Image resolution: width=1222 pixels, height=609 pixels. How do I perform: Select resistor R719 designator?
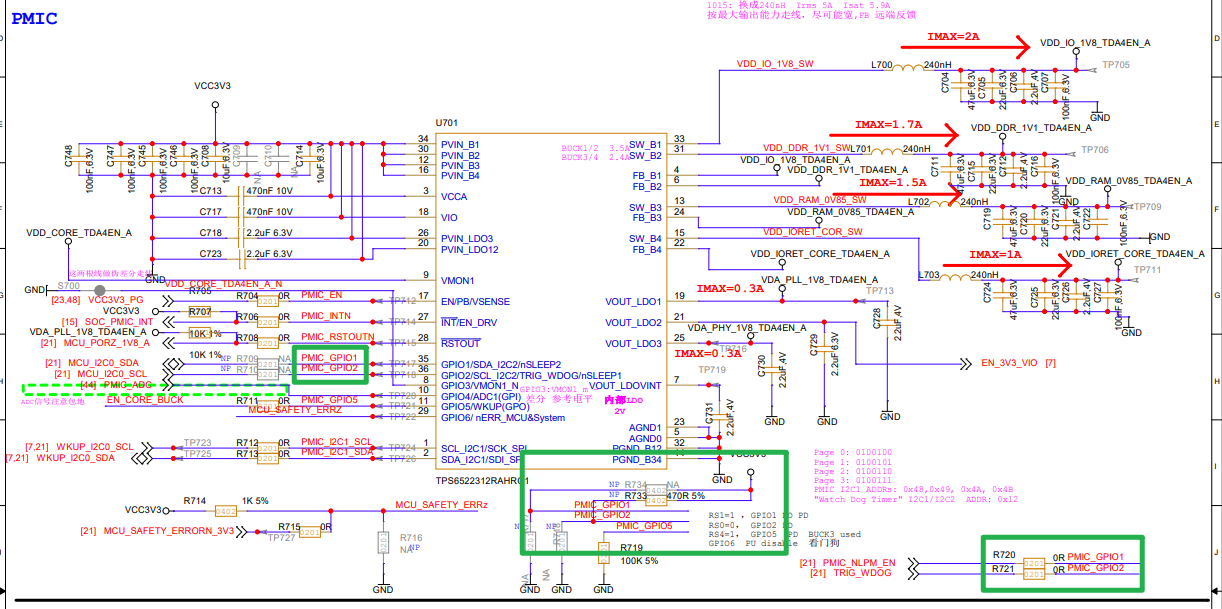point(631,548)
